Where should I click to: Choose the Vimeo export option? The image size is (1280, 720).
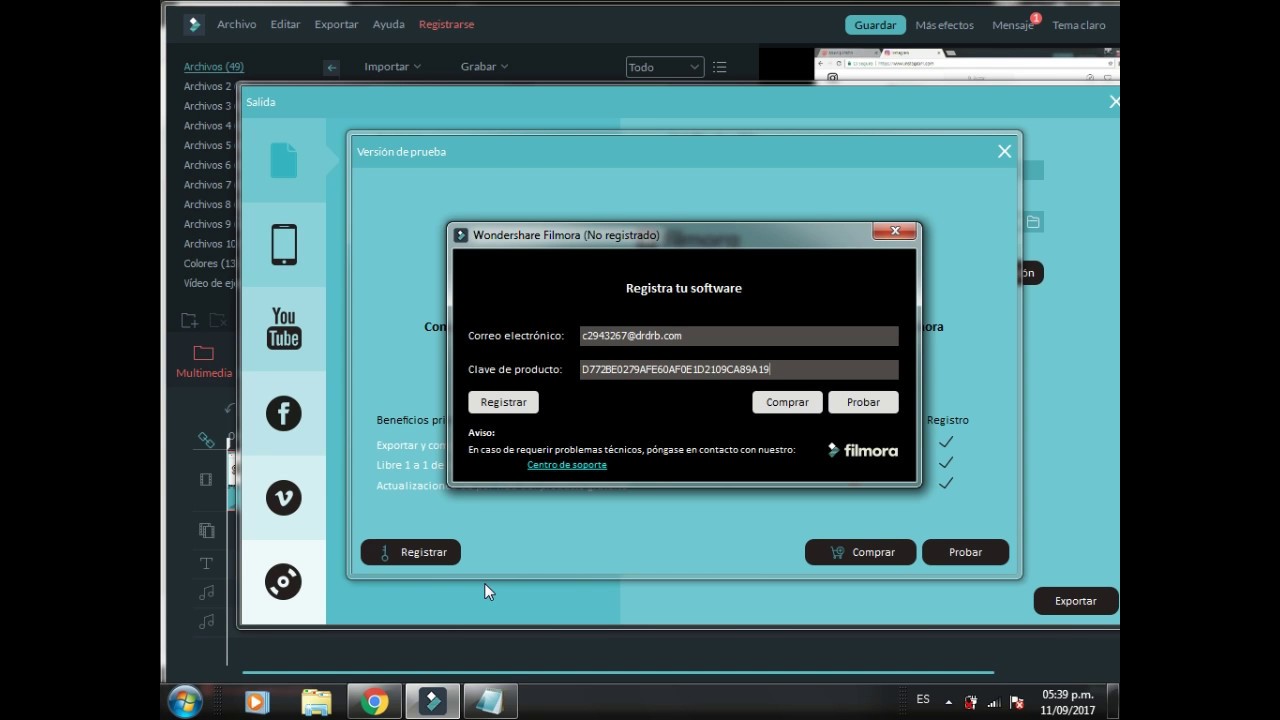point(284,497)
